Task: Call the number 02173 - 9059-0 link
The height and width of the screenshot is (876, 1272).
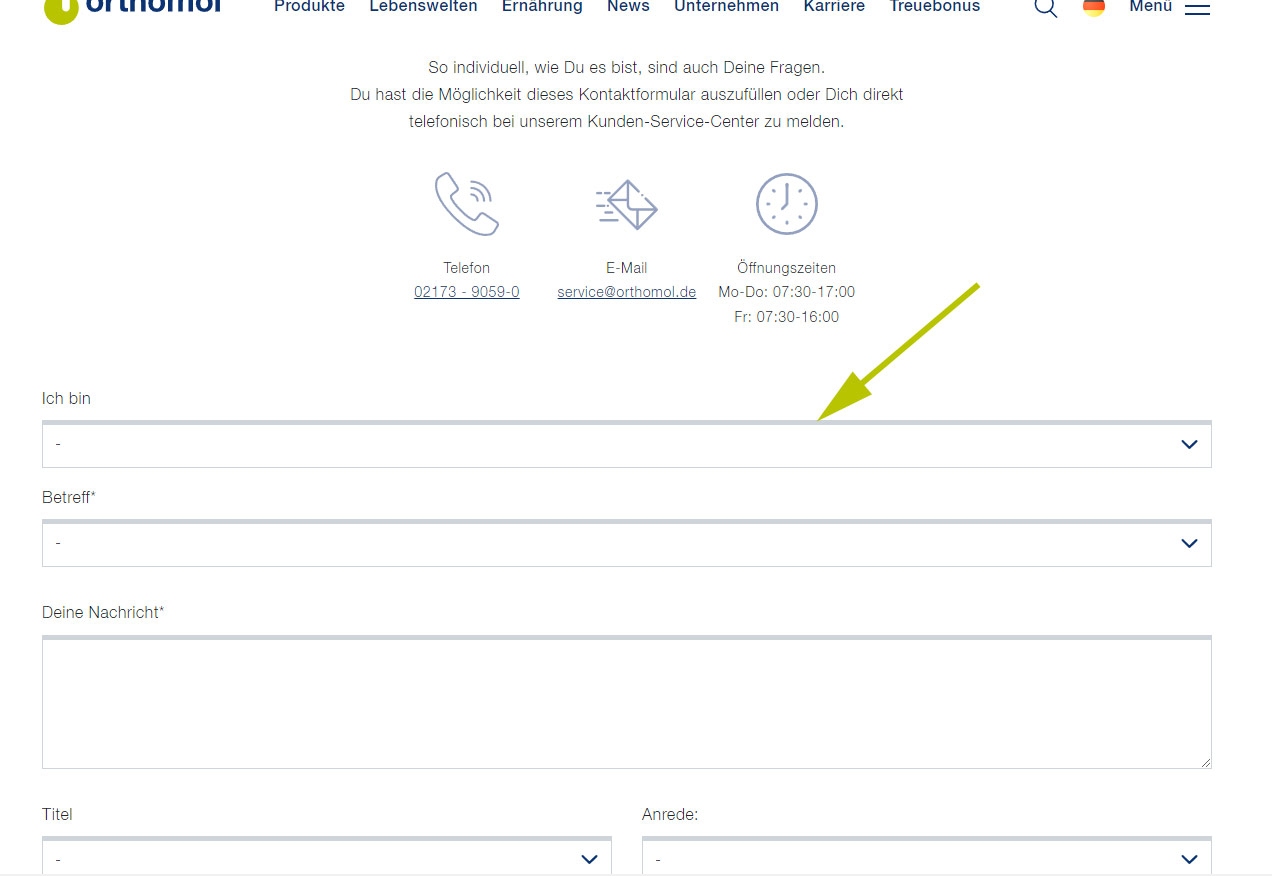Action: click(467, 292)
